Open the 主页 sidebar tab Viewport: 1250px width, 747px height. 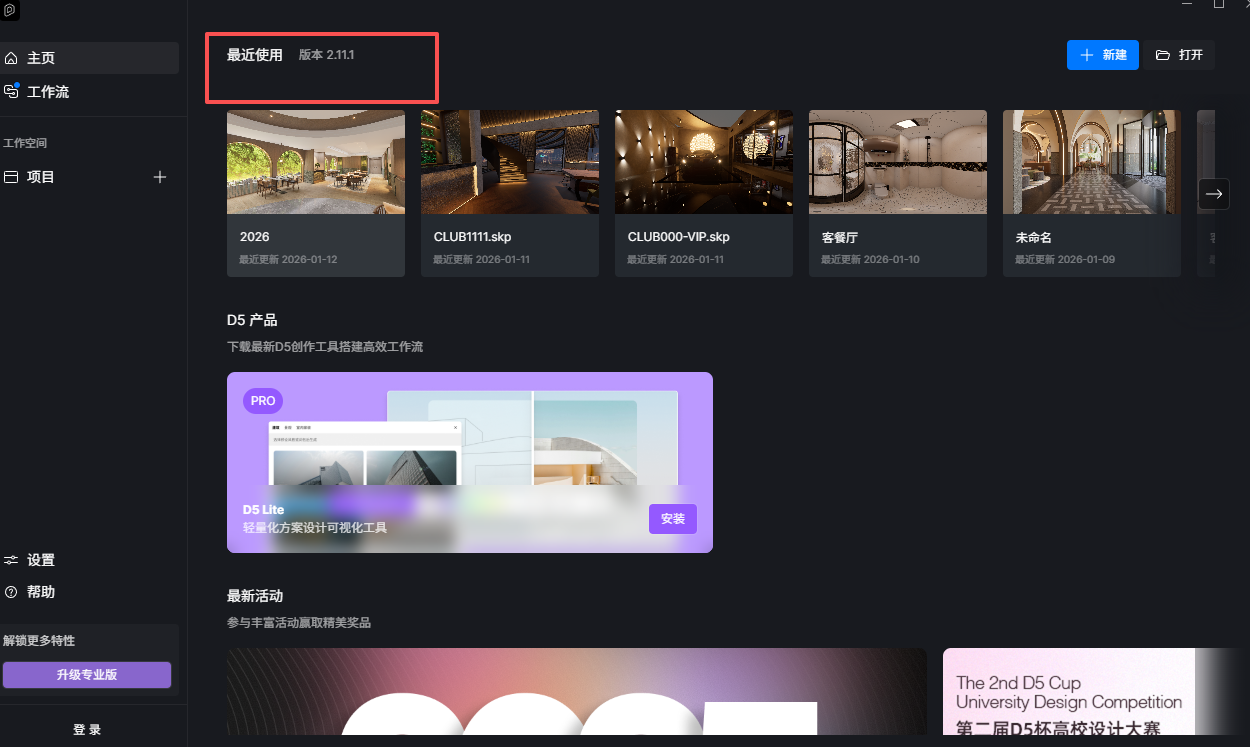(x=41, y=59)
